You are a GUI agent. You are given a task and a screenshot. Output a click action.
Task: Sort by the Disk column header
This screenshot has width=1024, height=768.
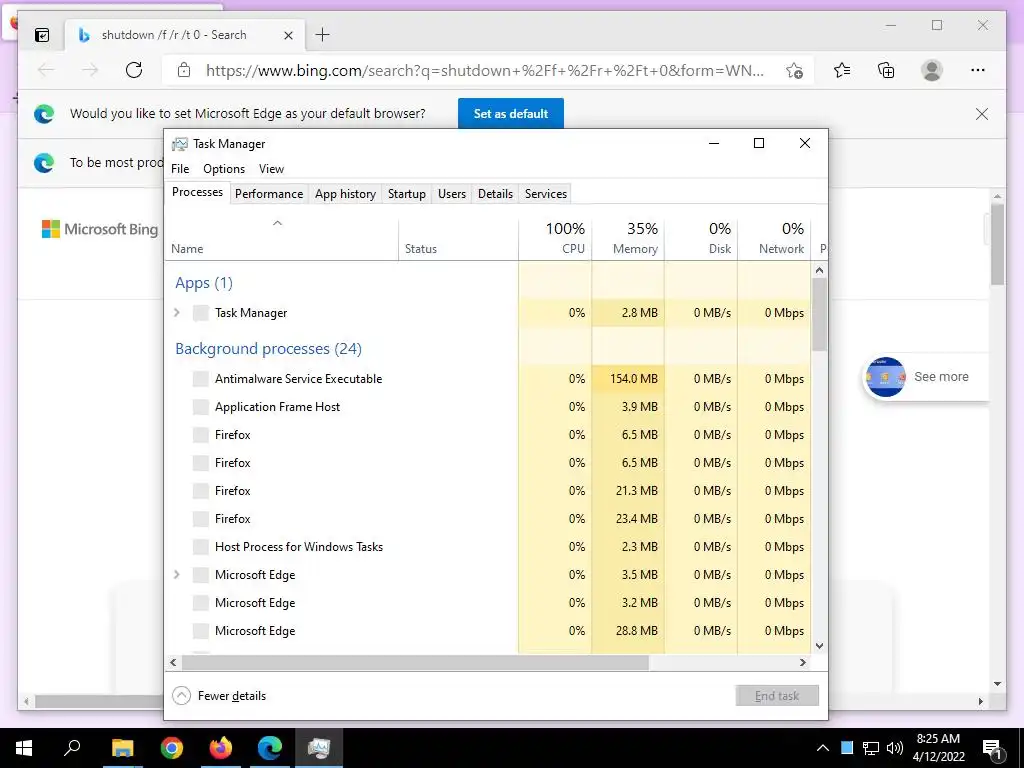tap(701, 238)
